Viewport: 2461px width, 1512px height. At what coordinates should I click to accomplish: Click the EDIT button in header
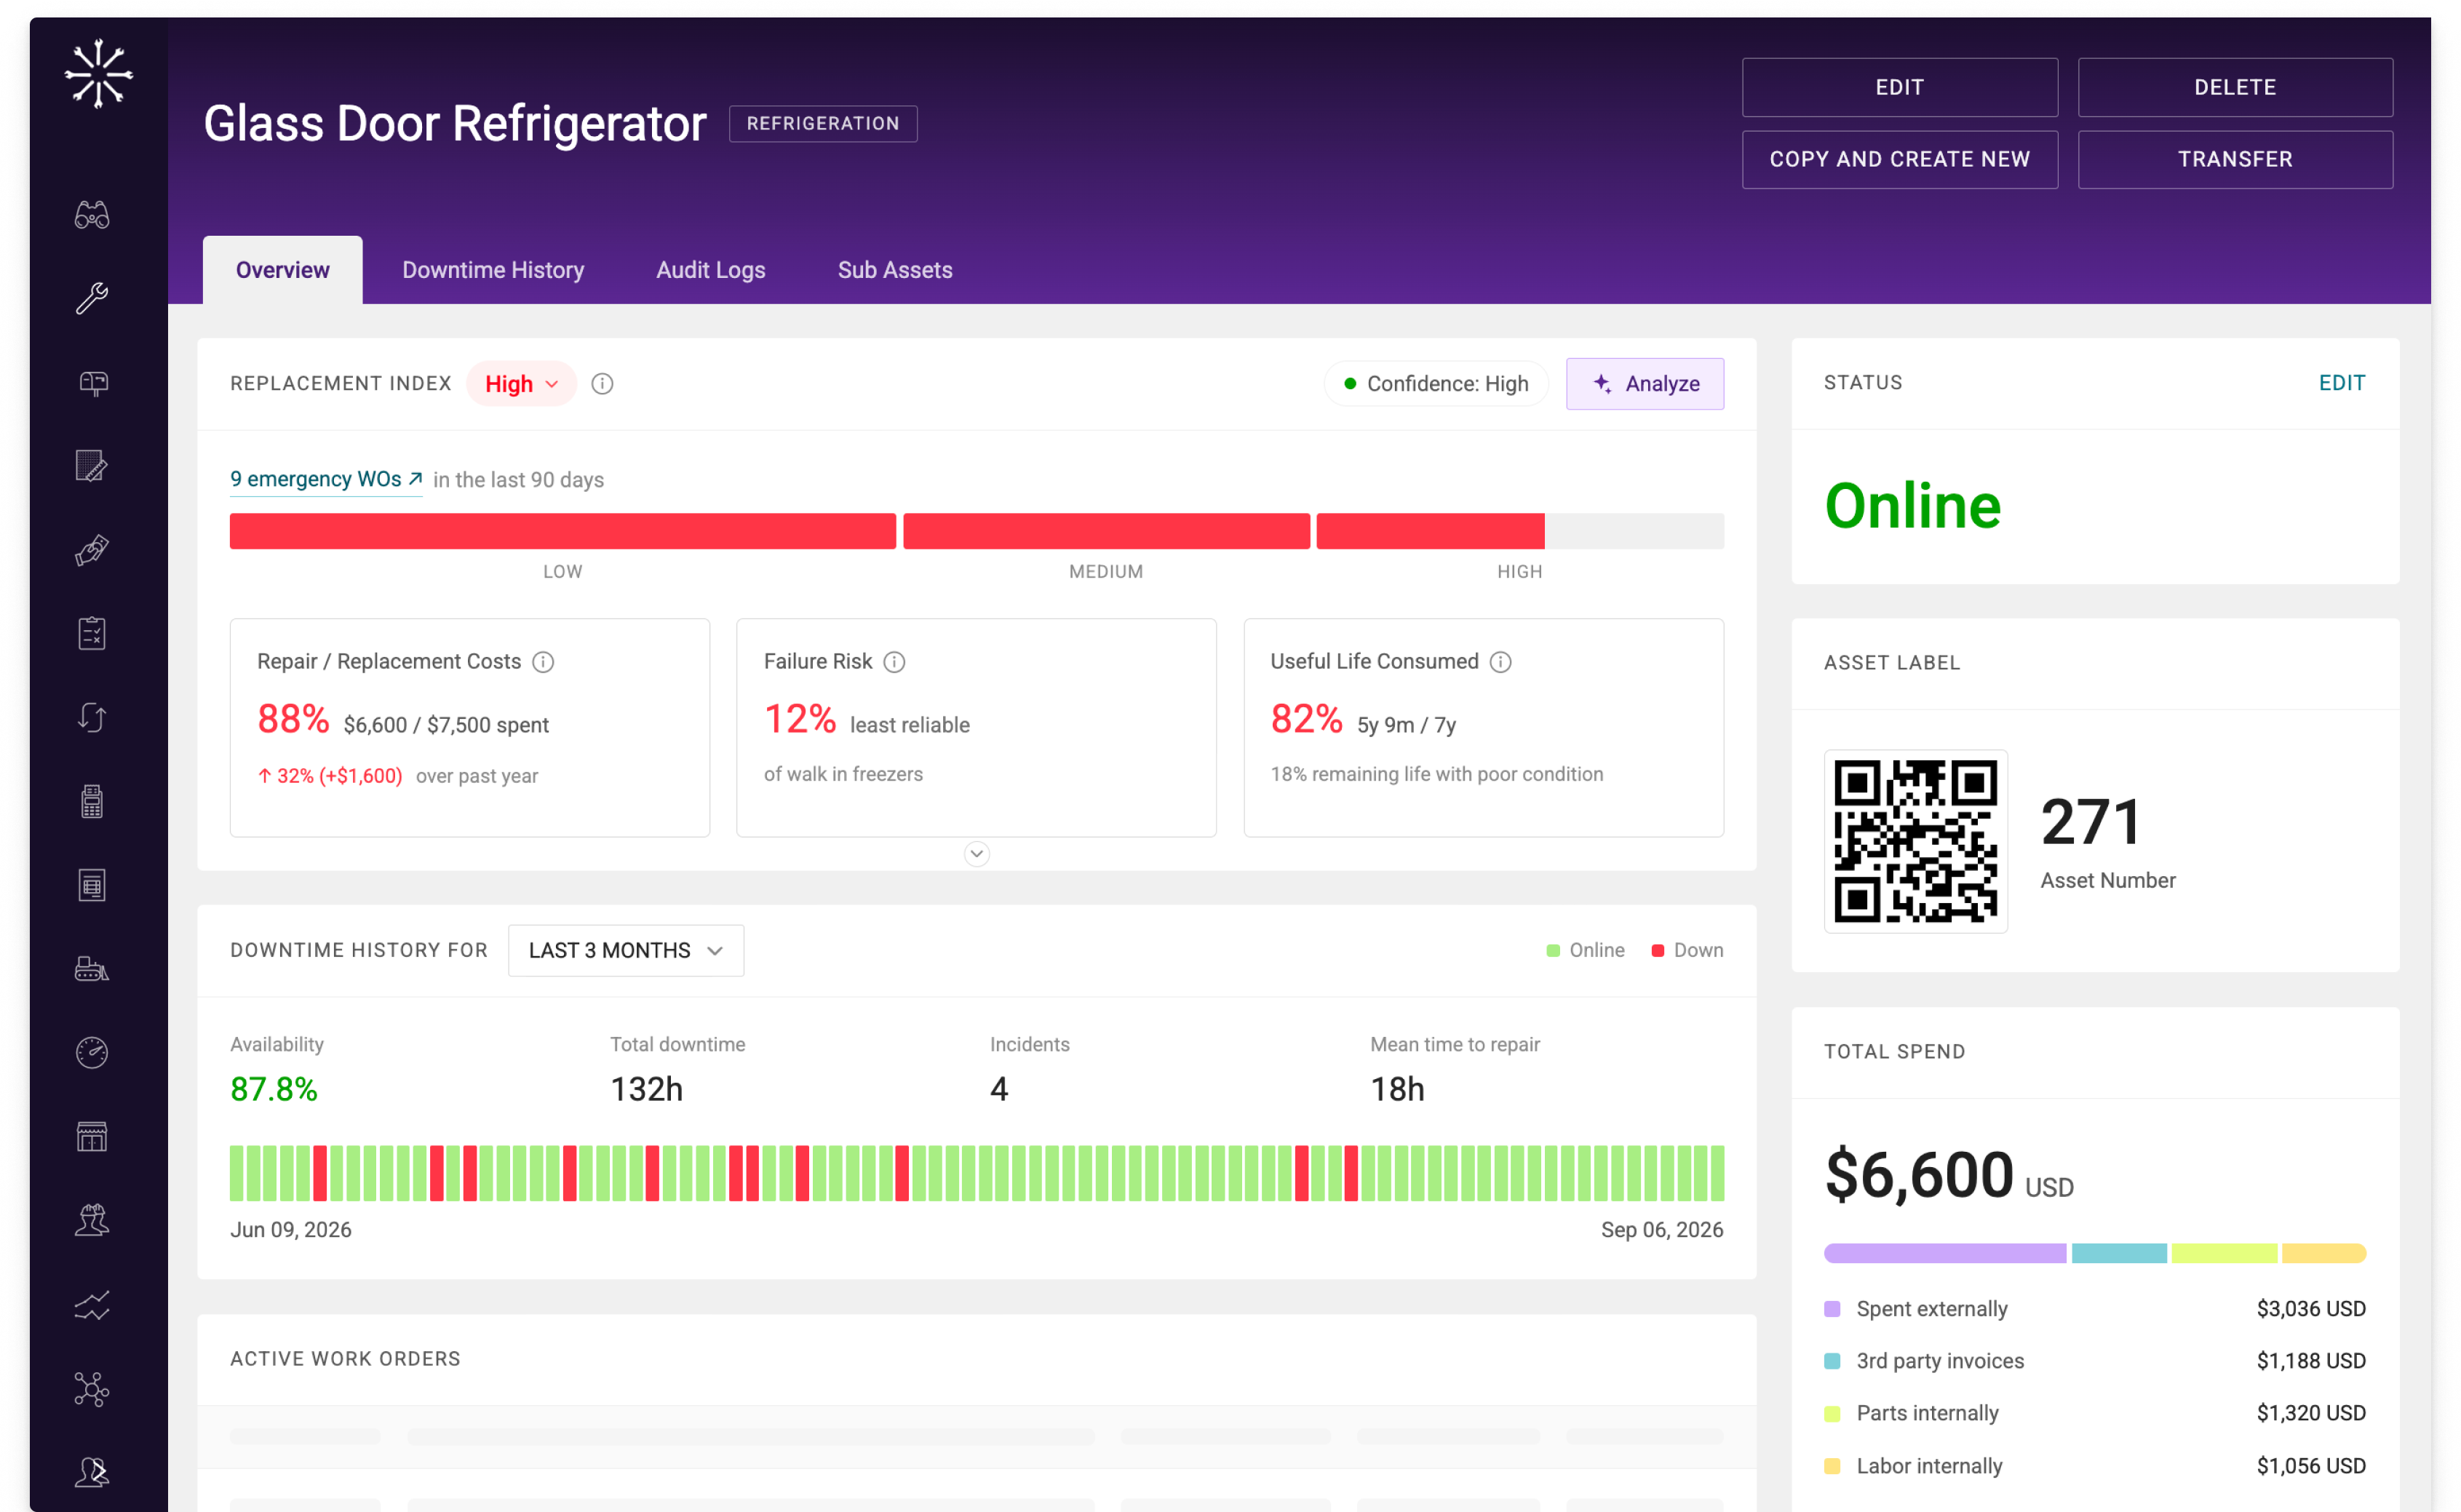click(1900, 87)
